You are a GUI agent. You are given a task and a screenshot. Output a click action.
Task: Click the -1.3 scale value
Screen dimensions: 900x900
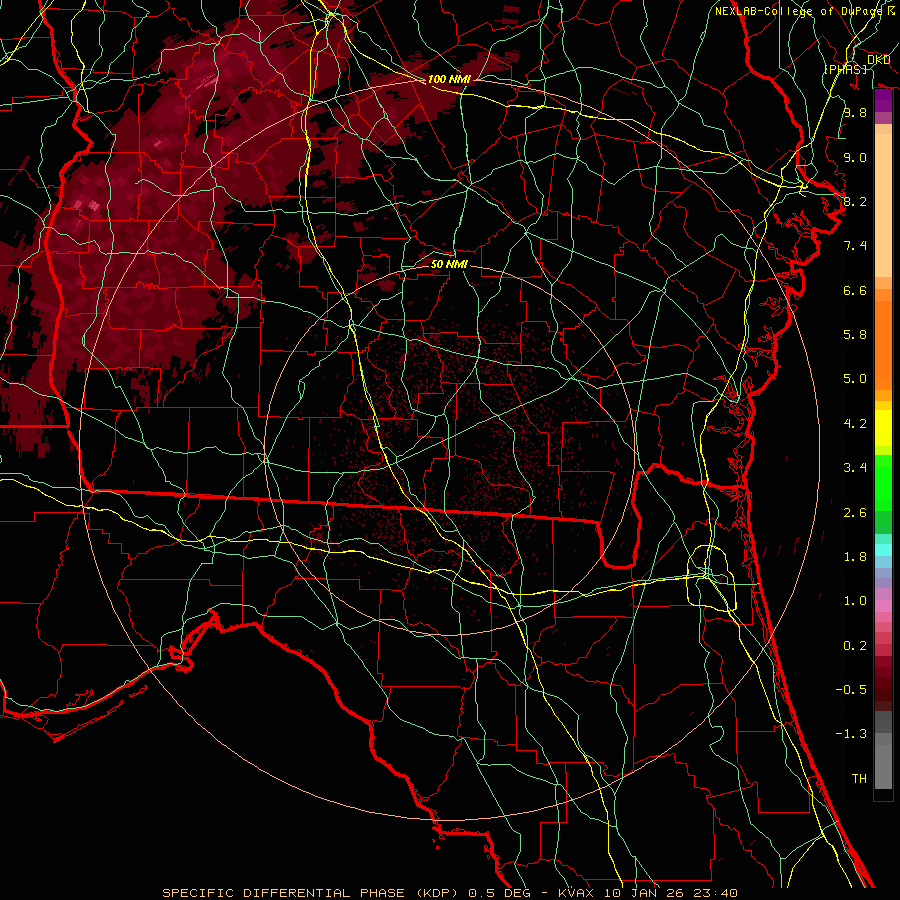851,734
